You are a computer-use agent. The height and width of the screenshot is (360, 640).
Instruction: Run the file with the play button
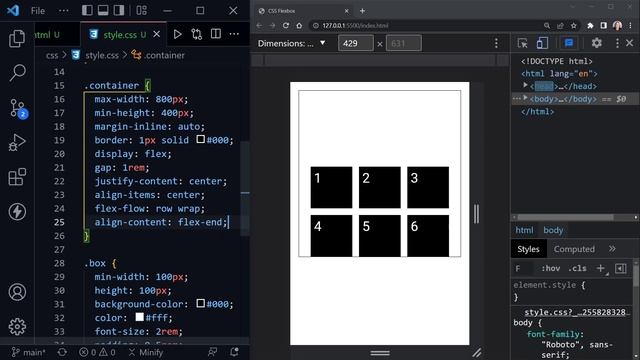[178, 34]
